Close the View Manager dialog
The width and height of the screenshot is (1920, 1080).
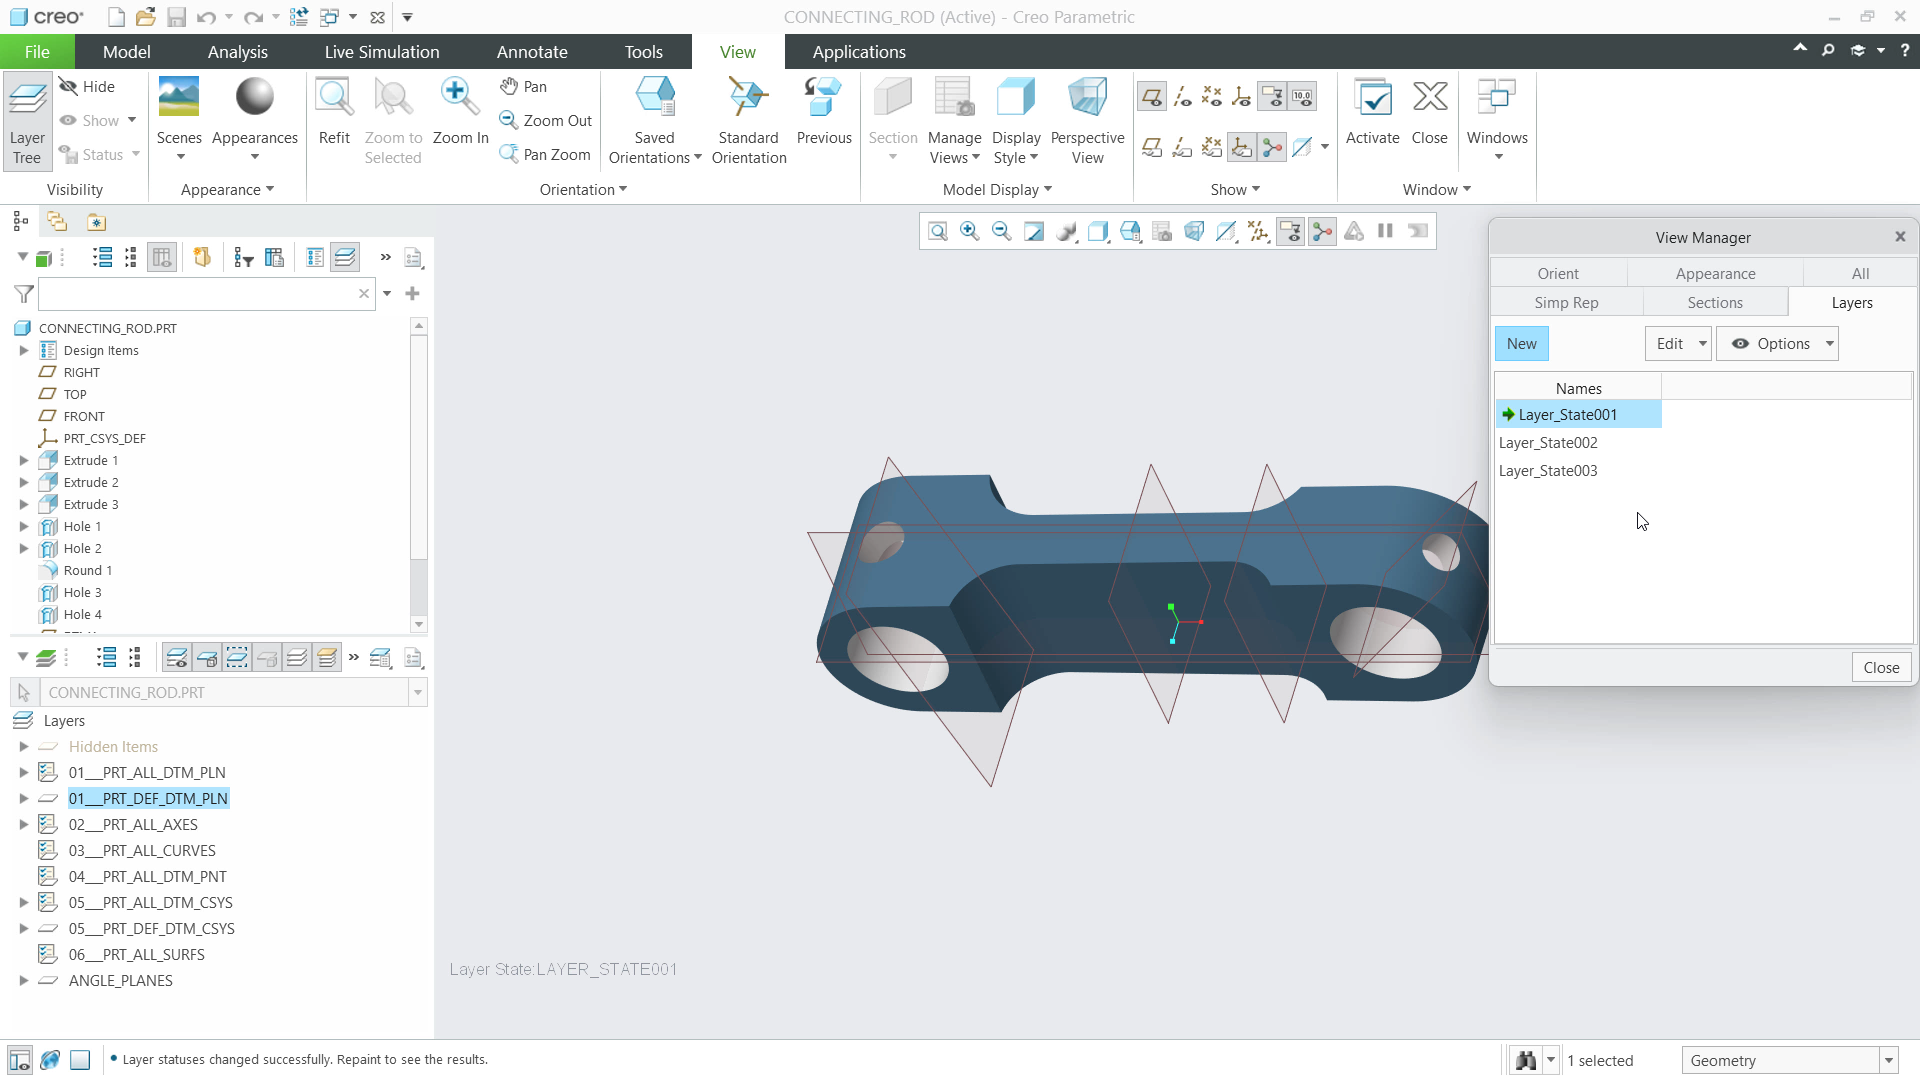coord(1881,668)
